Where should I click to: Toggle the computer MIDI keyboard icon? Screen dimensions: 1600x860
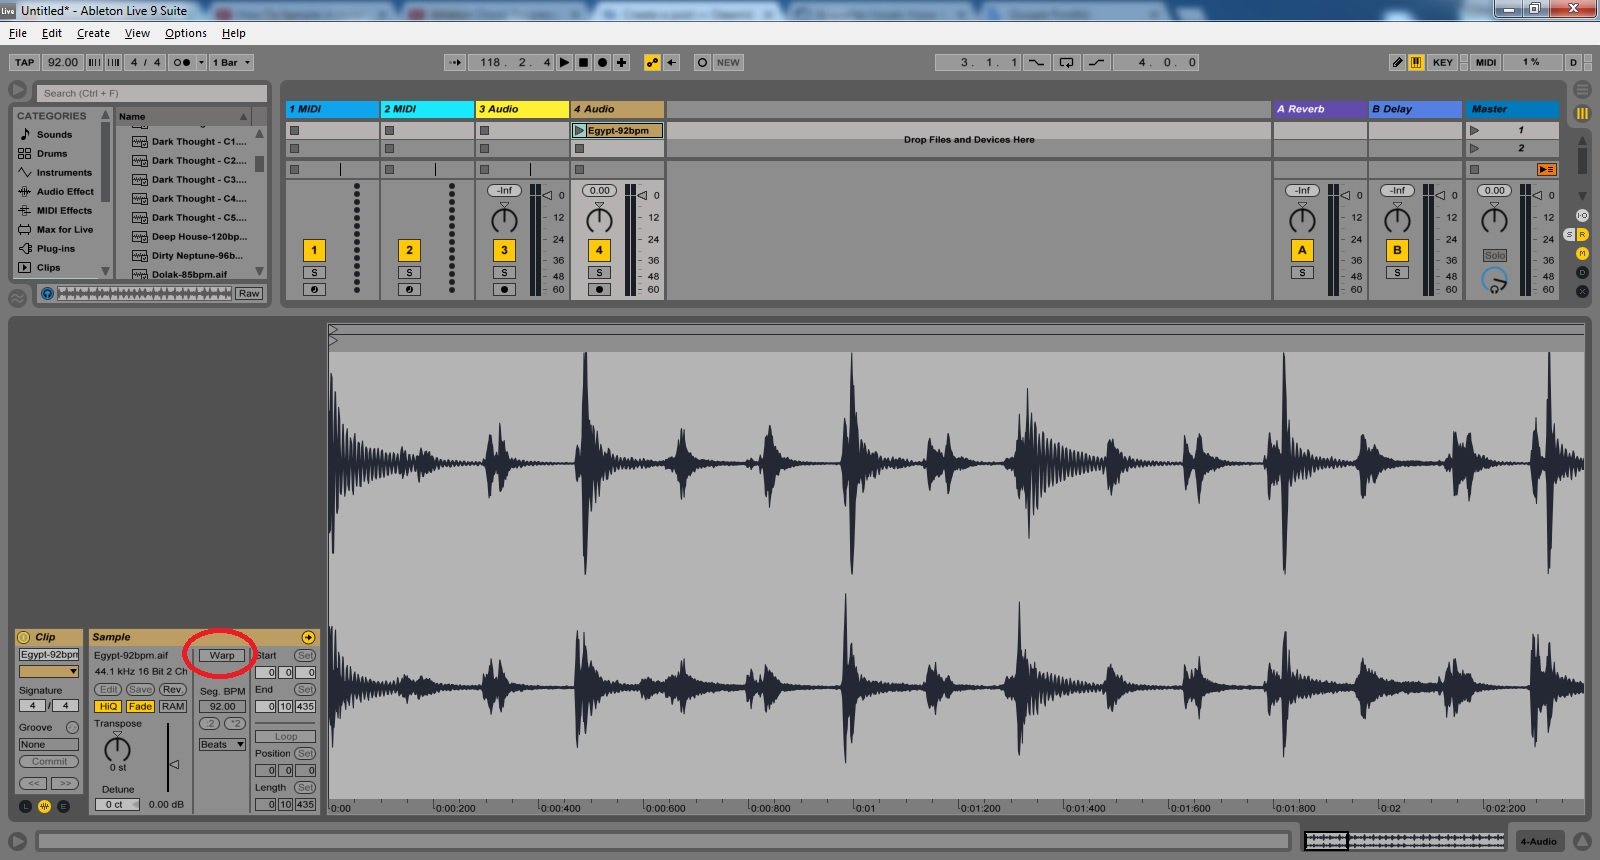(x=1416, y=62)
